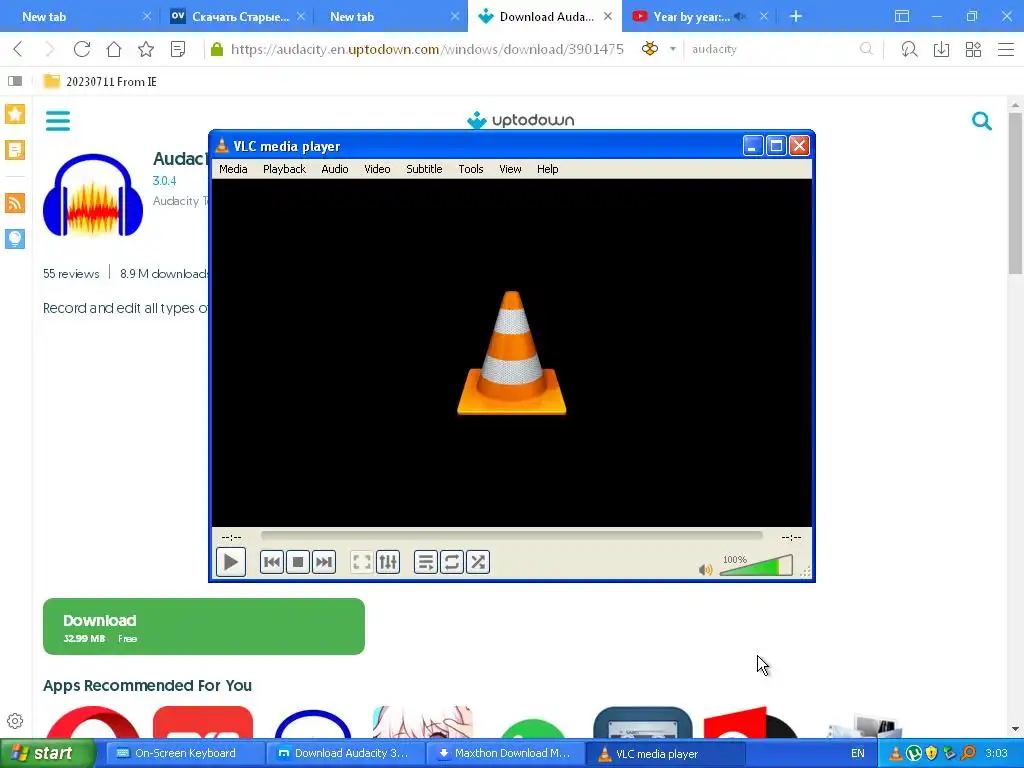This screenshot has width=1024, height=768.
Task: Open the Help menu in VLC
Action: pos(547,168)
